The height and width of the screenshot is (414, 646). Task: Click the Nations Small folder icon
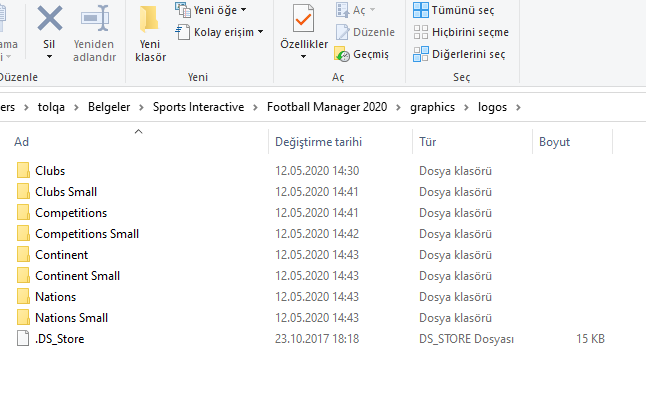23,317
